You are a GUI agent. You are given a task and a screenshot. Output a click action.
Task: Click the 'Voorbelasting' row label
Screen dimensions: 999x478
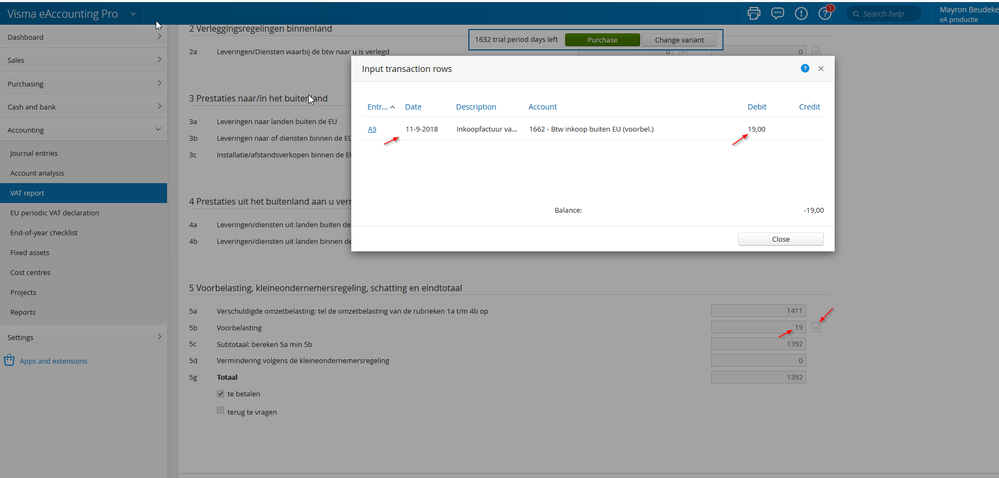tap(239, 328)
